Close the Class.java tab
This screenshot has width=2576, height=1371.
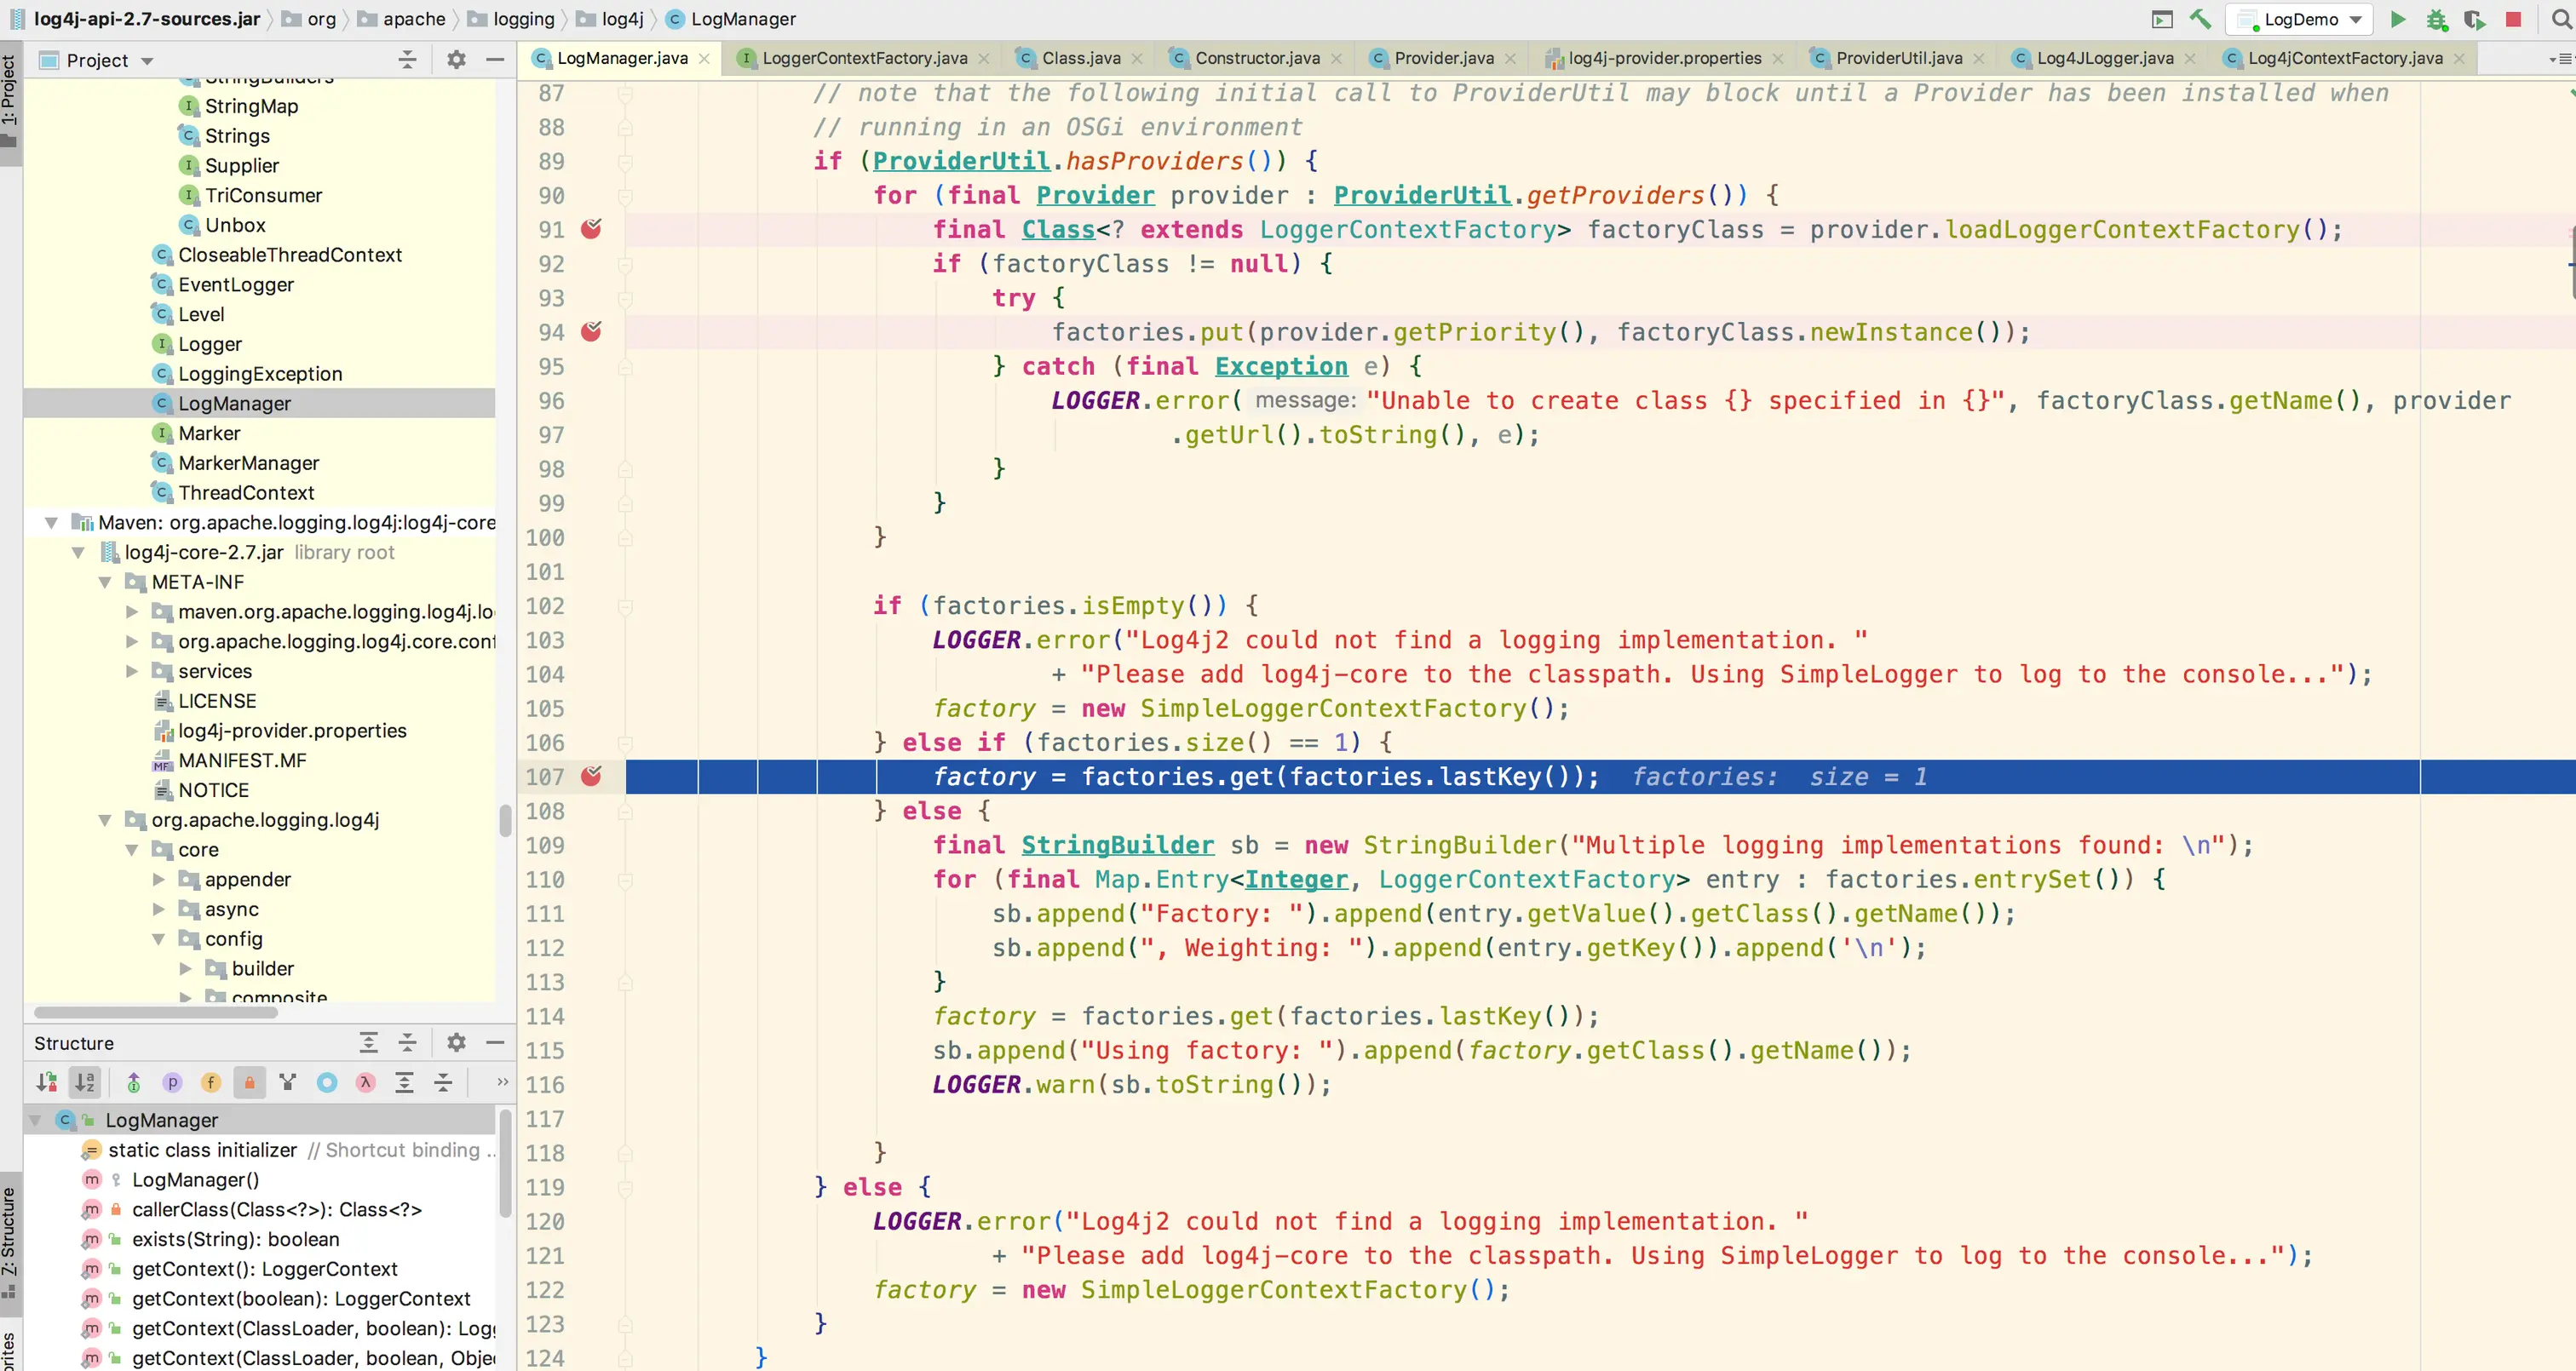coord(1137,58)
